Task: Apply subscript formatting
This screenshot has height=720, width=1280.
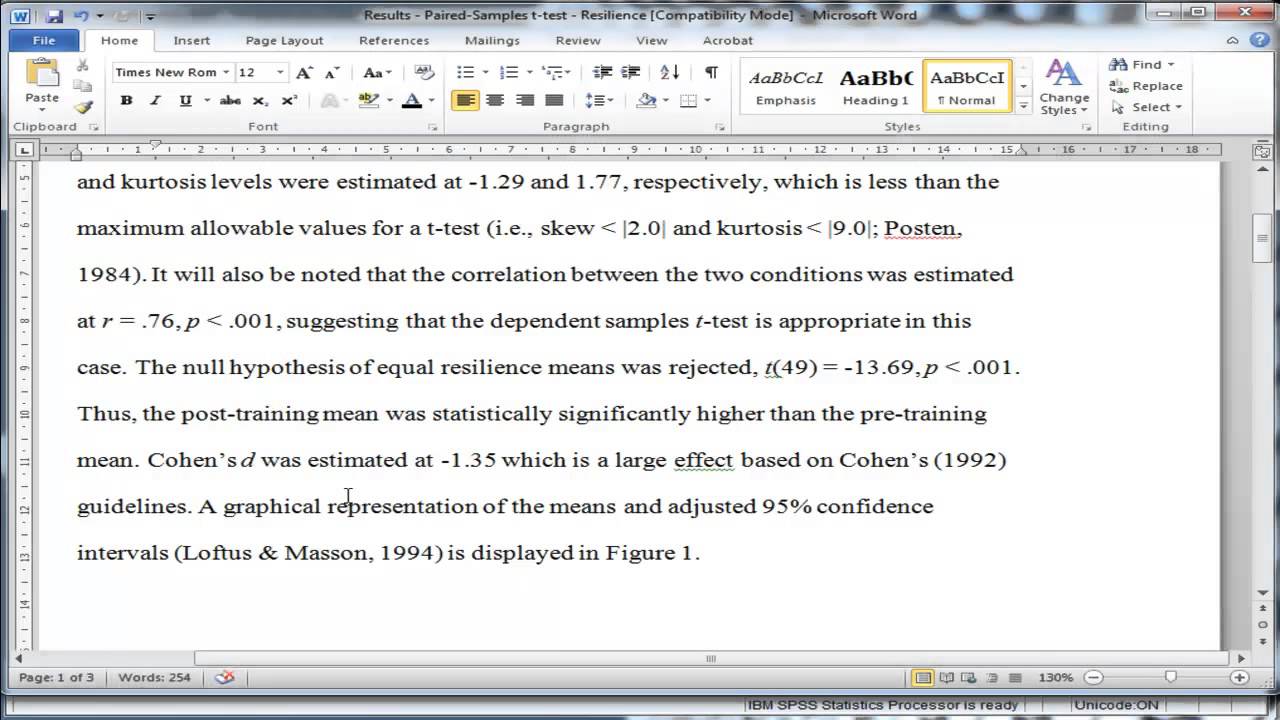Action: coord(260,100)
